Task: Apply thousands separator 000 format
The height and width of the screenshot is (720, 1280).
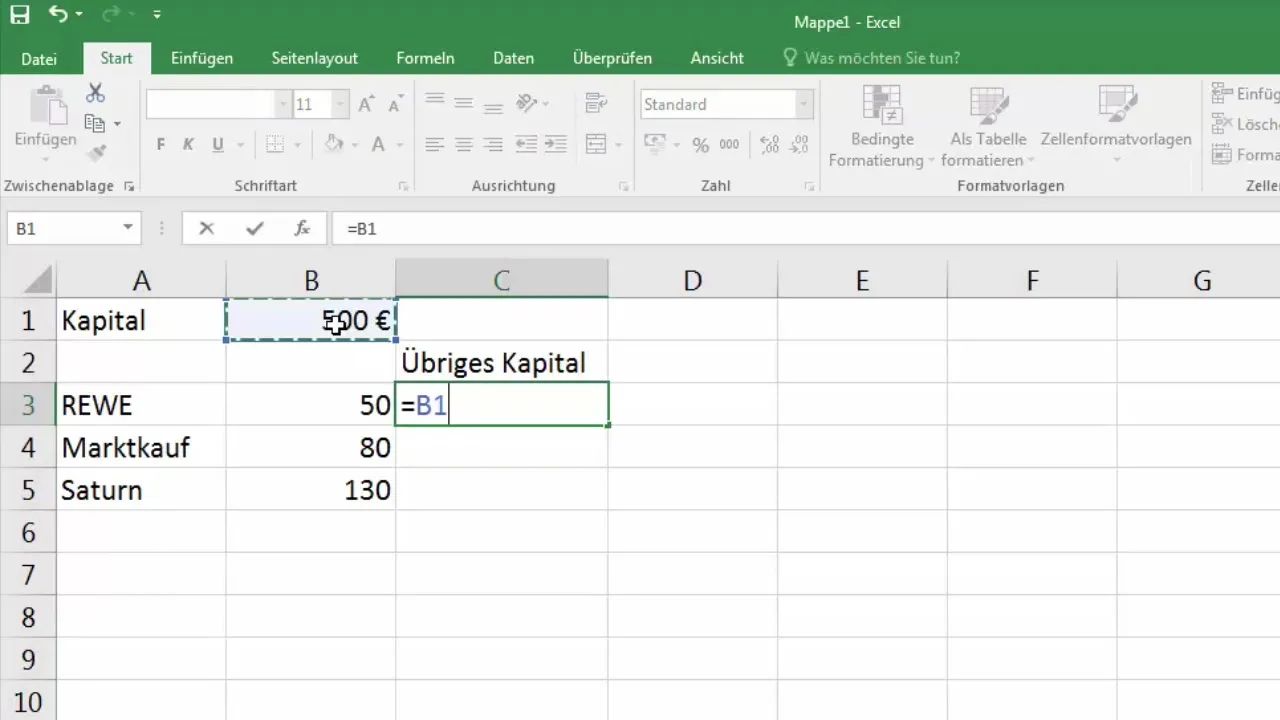Action: coord(729,145)
